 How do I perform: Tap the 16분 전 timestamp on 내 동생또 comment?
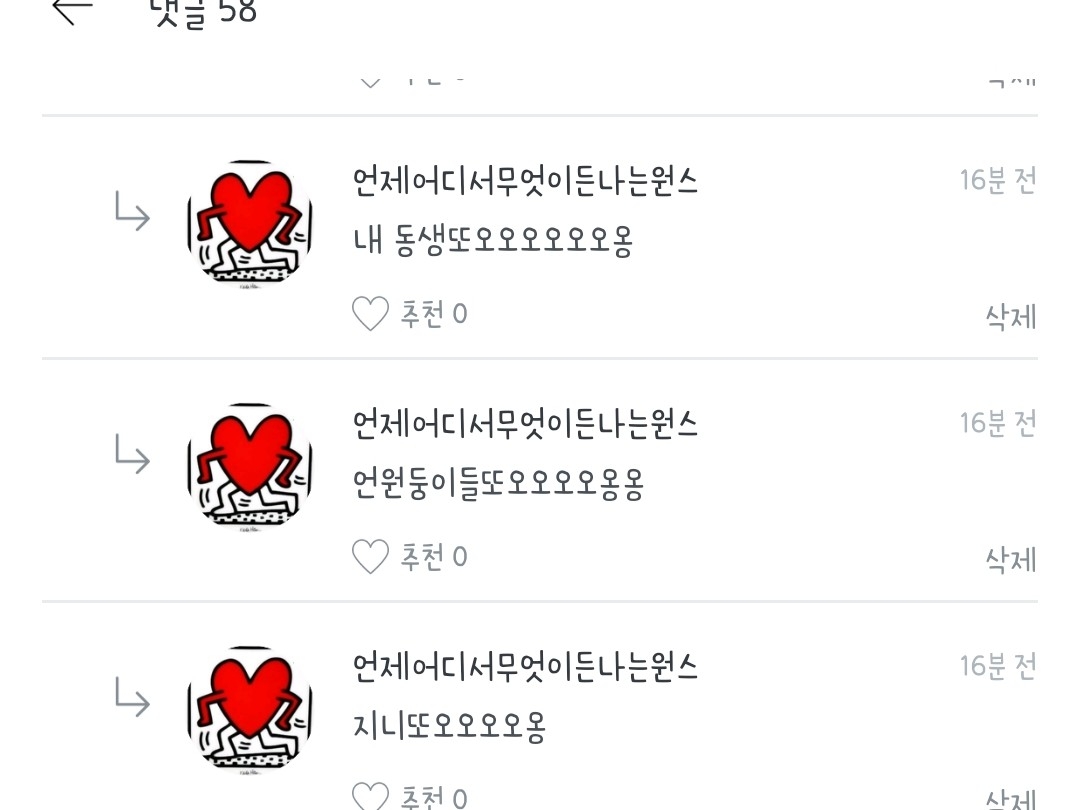[998, 180]
